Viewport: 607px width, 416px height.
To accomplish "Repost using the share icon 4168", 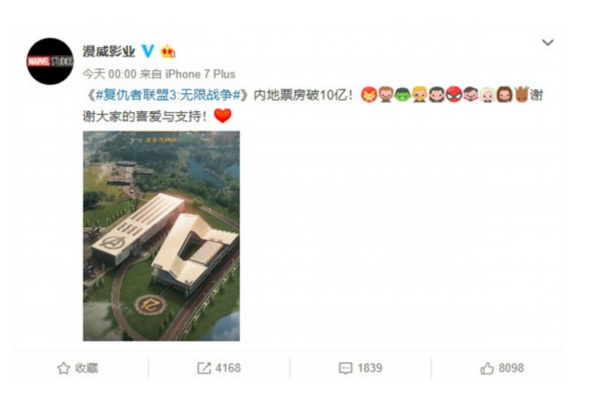I will pos(219,368).
